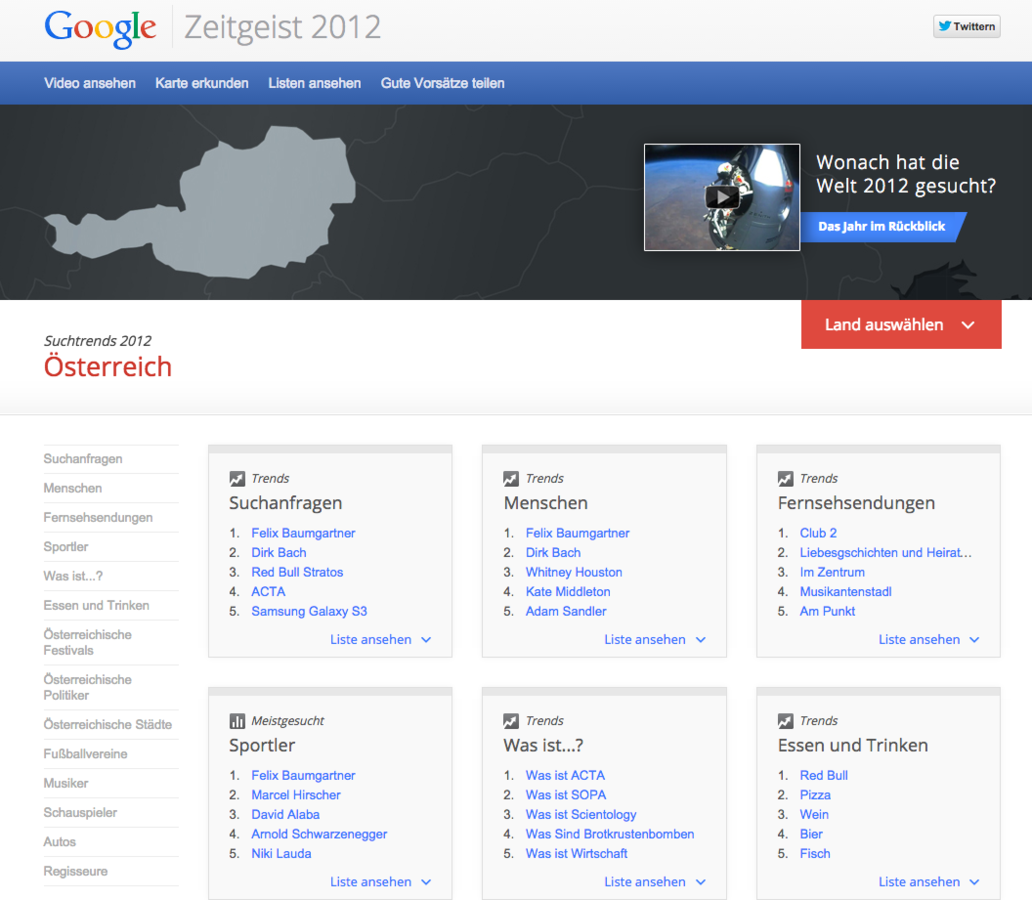Expand Liste ansehen in Essen und Trinken card

coord(929,882)
